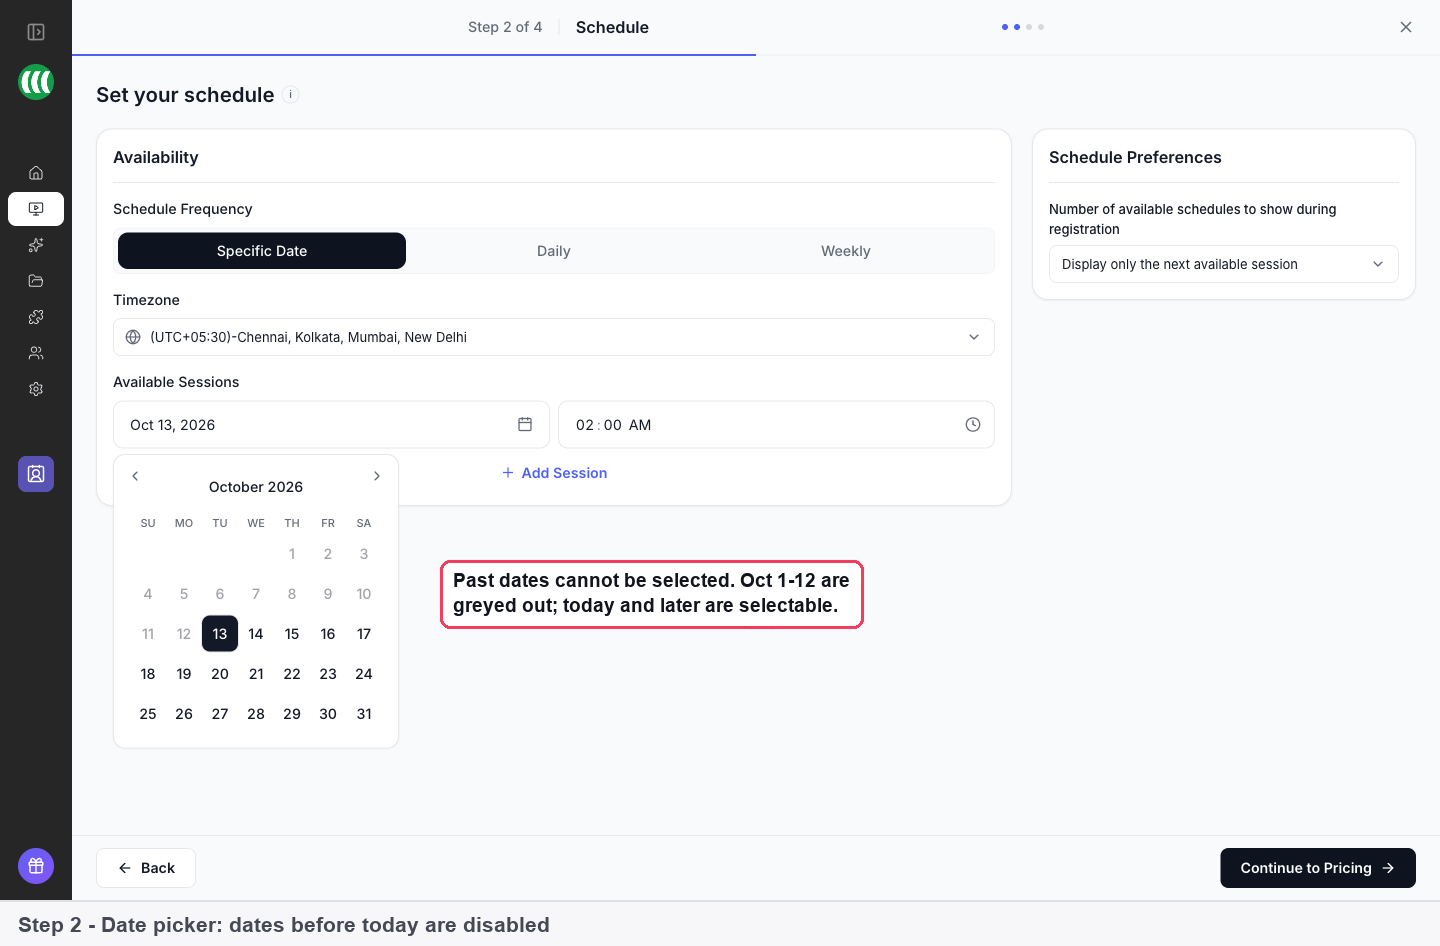Go to previous month in calendar
1440x946 pixels.
[135, 476]
